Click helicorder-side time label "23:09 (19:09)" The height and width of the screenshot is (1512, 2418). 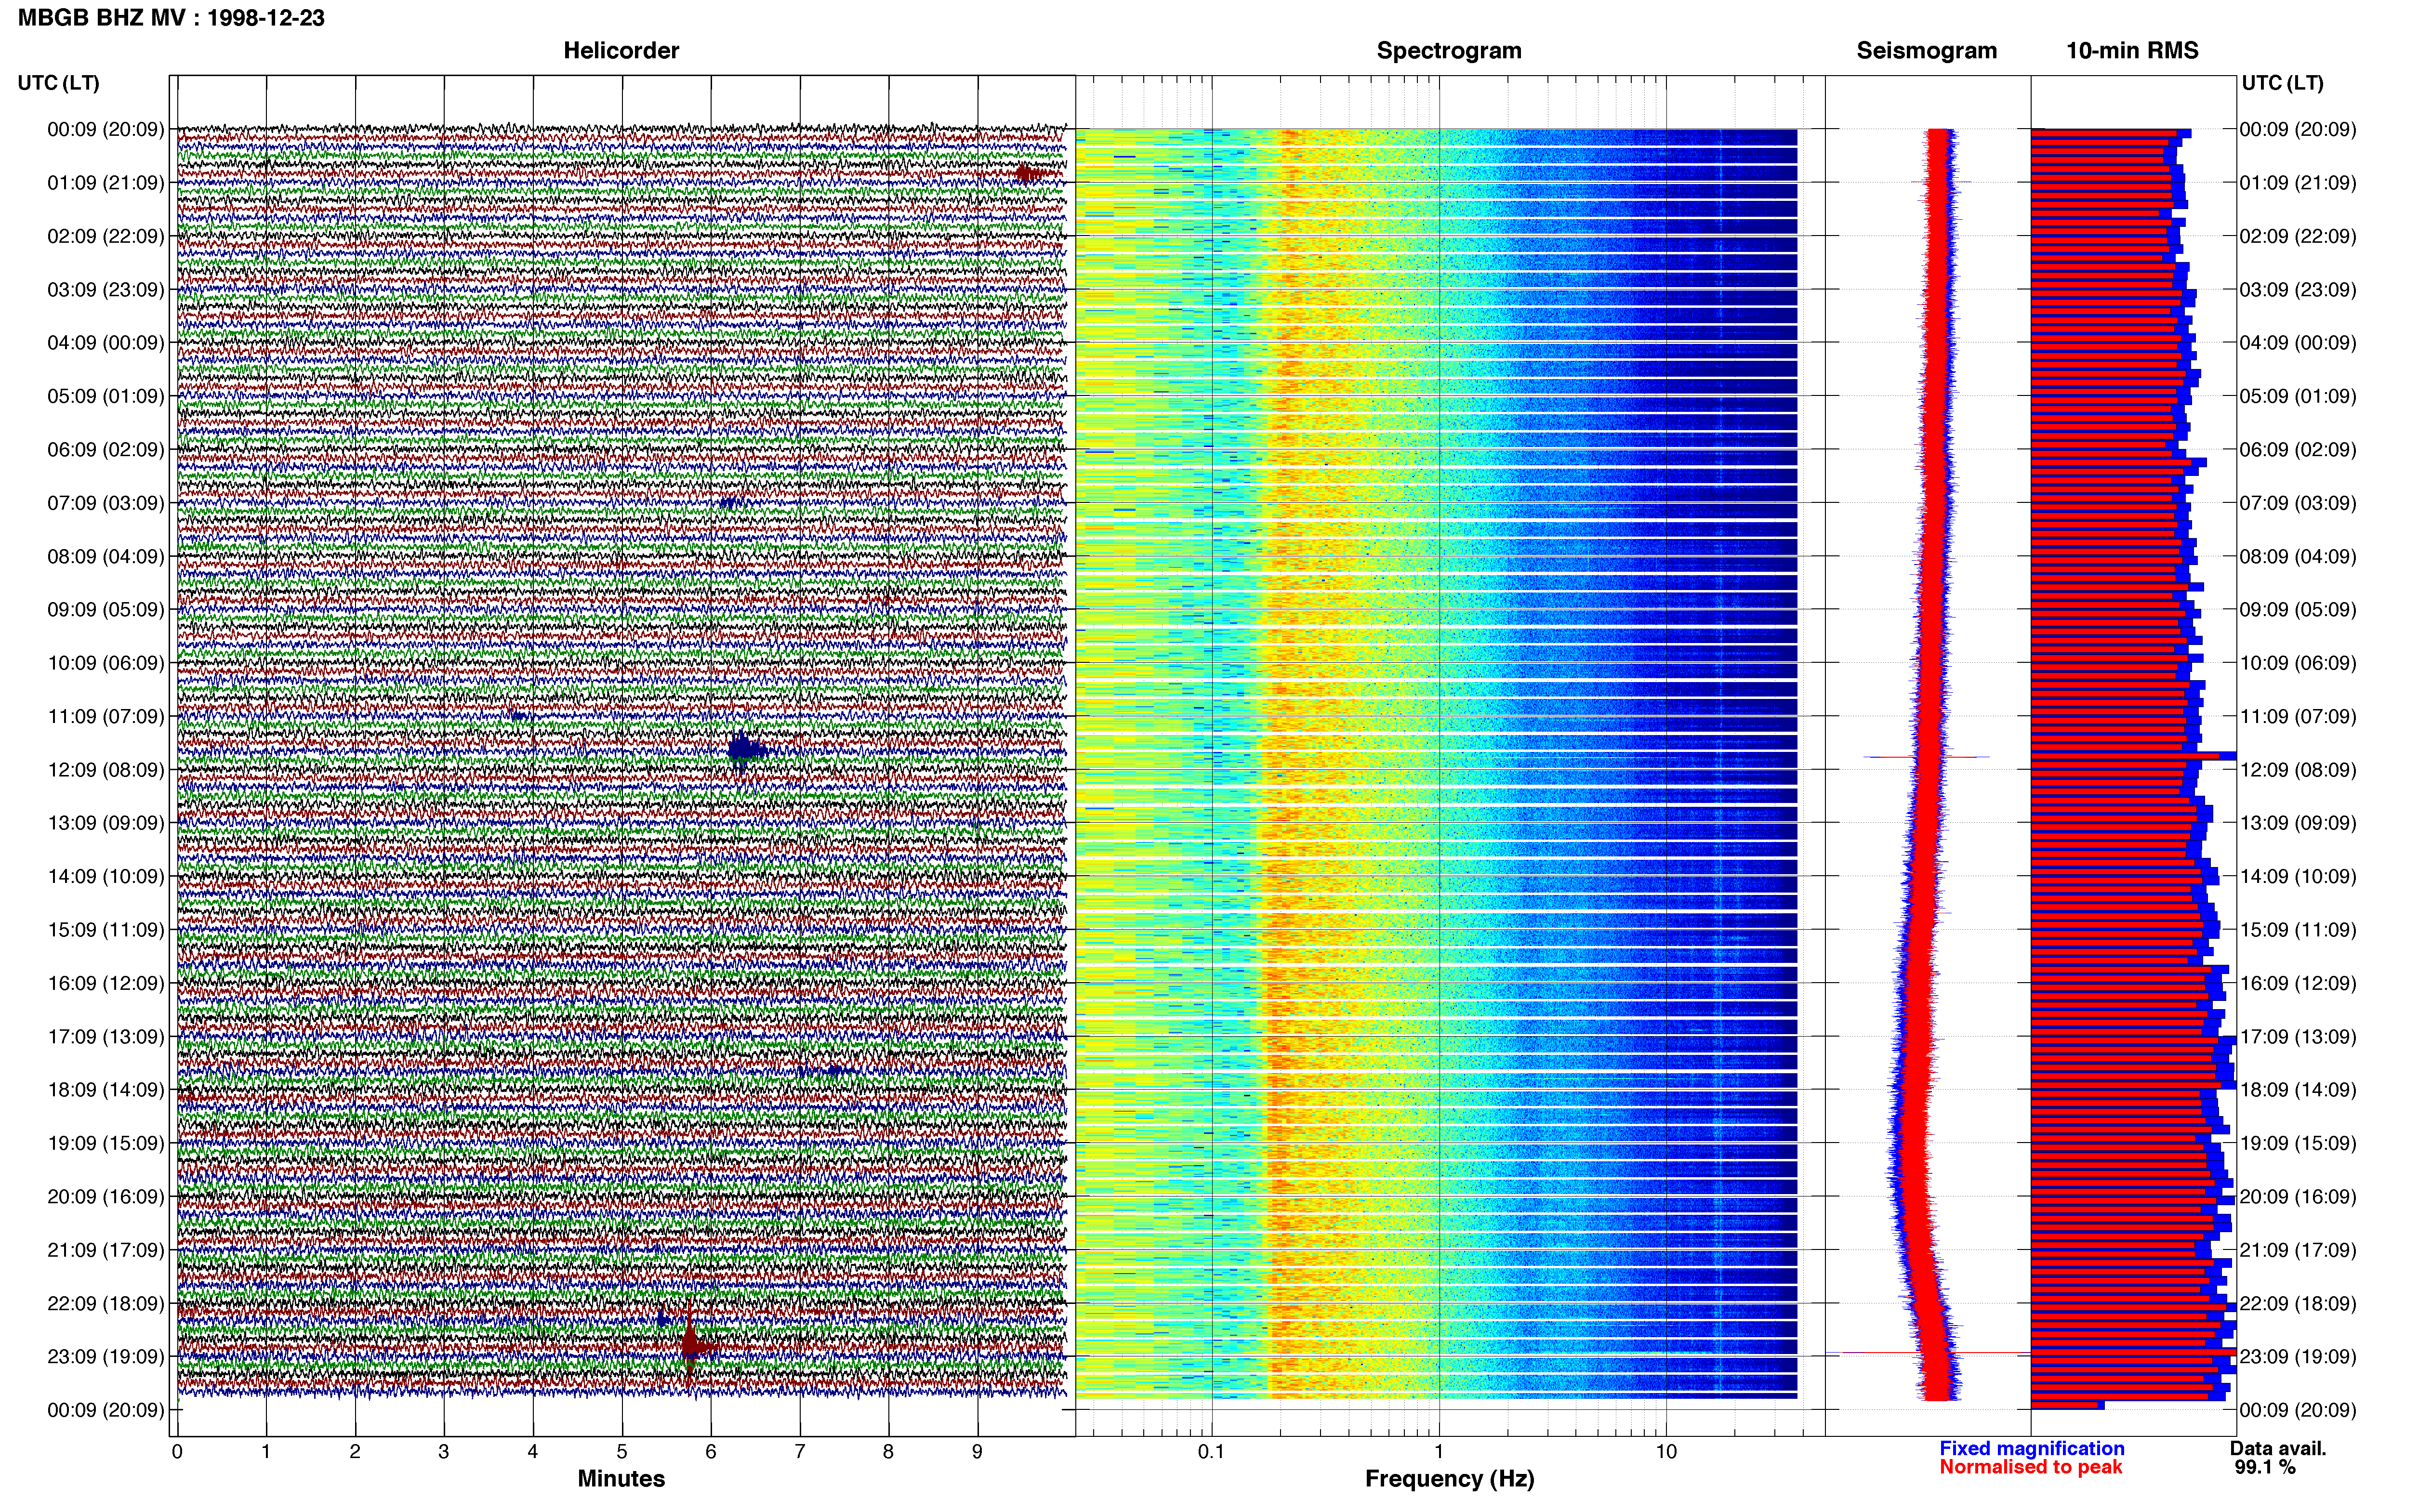click(106, 1357)
